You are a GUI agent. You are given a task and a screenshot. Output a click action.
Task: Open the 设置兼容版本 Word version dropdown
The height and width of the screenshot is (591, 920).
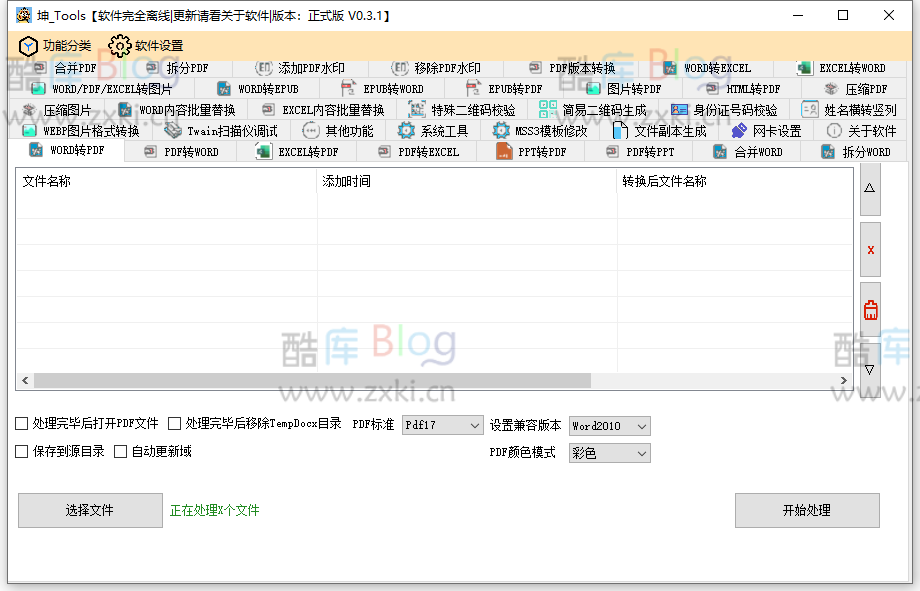click(x=610, y=424)
